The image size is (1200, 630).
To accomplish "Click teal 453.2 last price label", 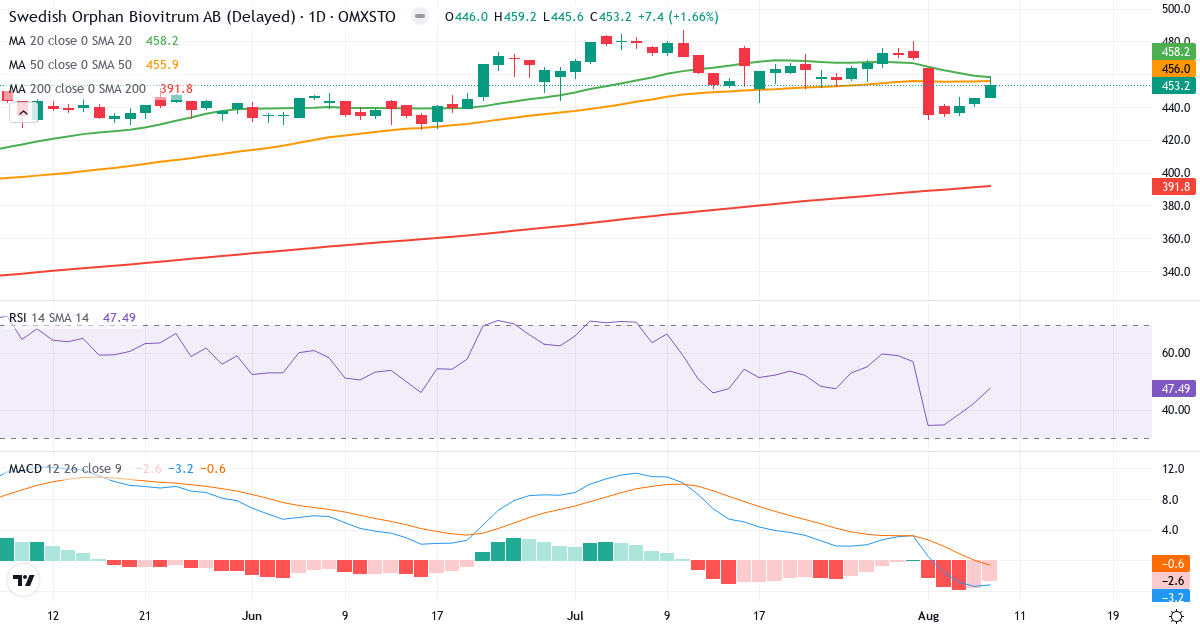I will [x=1176, y=86].
